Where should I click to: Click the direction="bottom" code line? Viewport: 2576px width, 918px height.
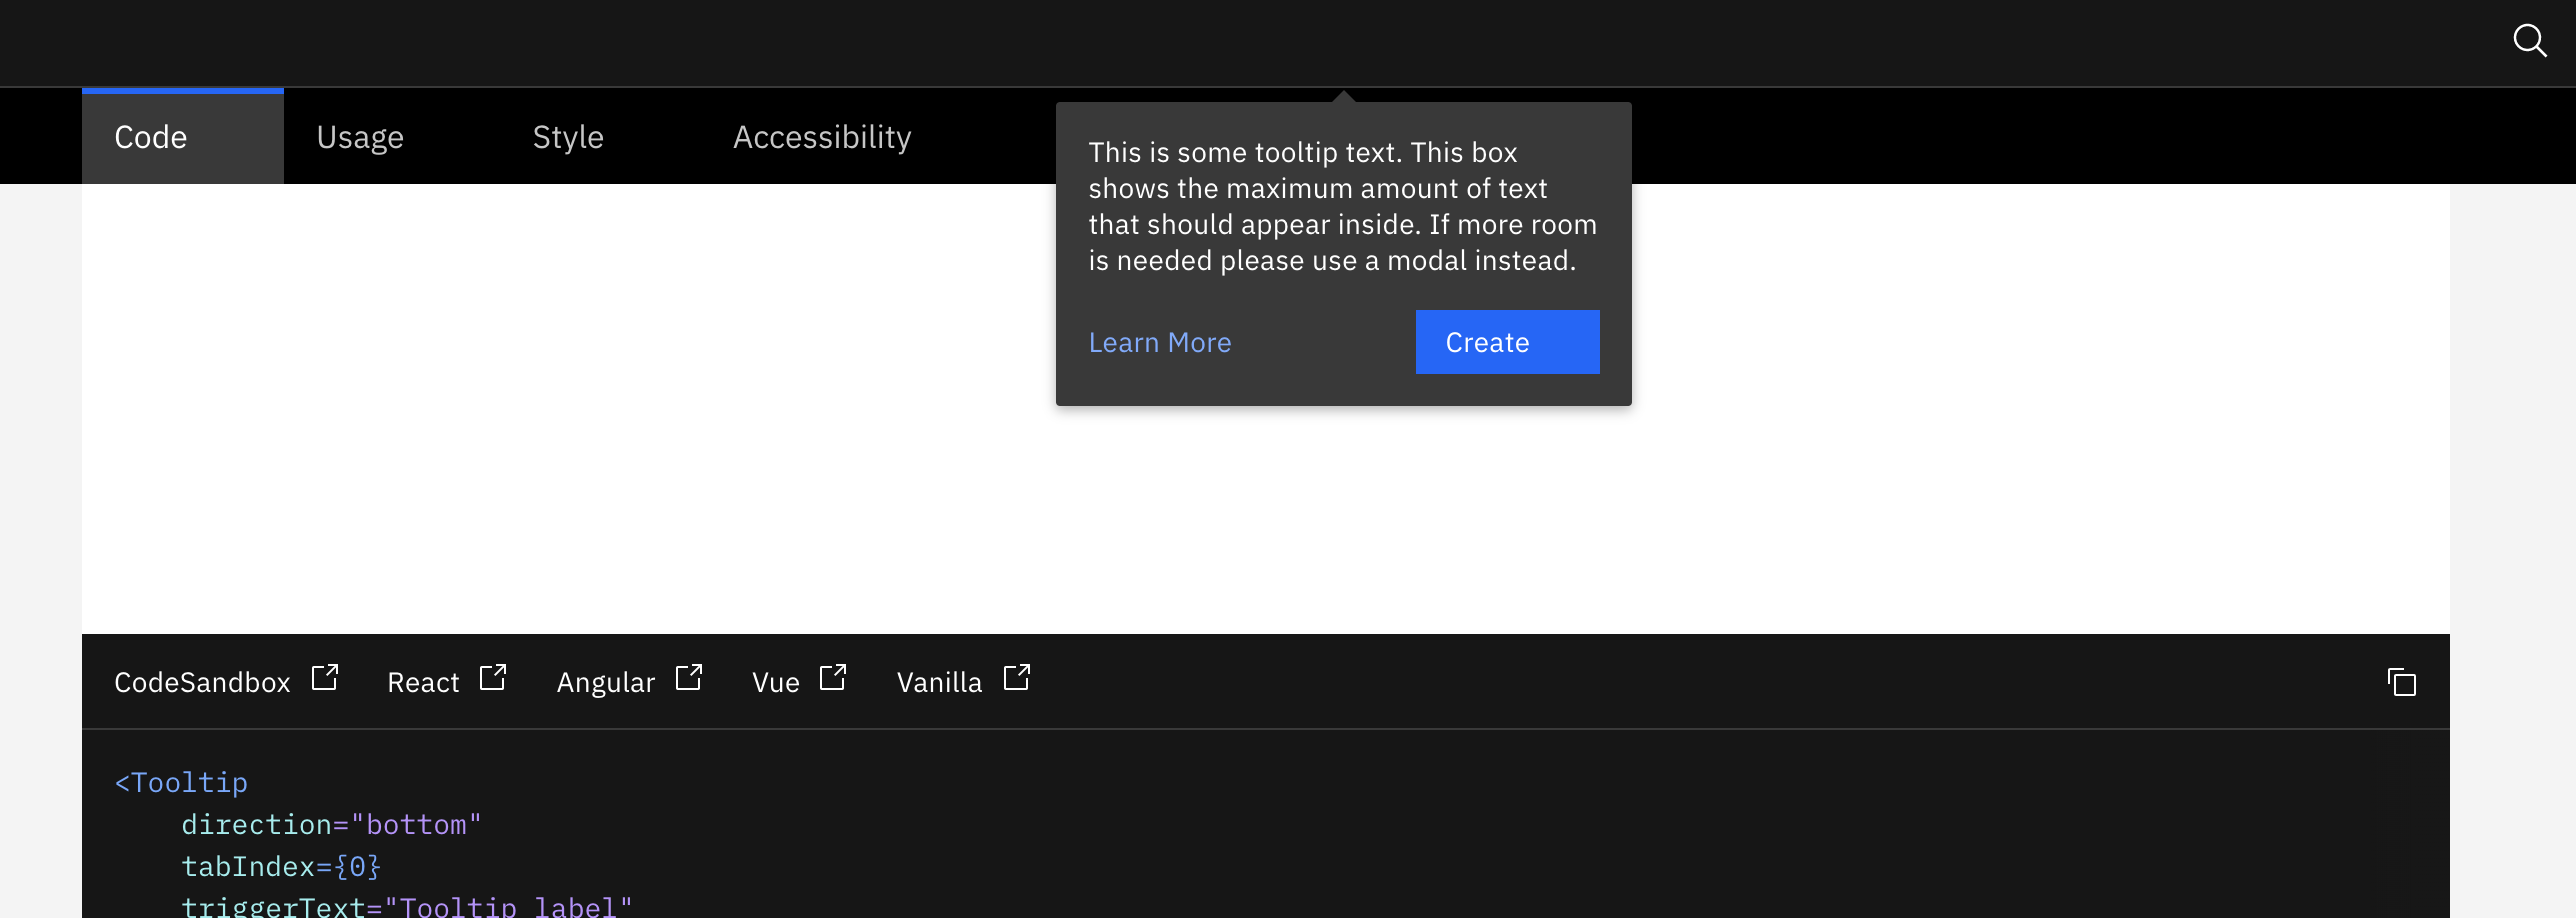click(331, 824)
